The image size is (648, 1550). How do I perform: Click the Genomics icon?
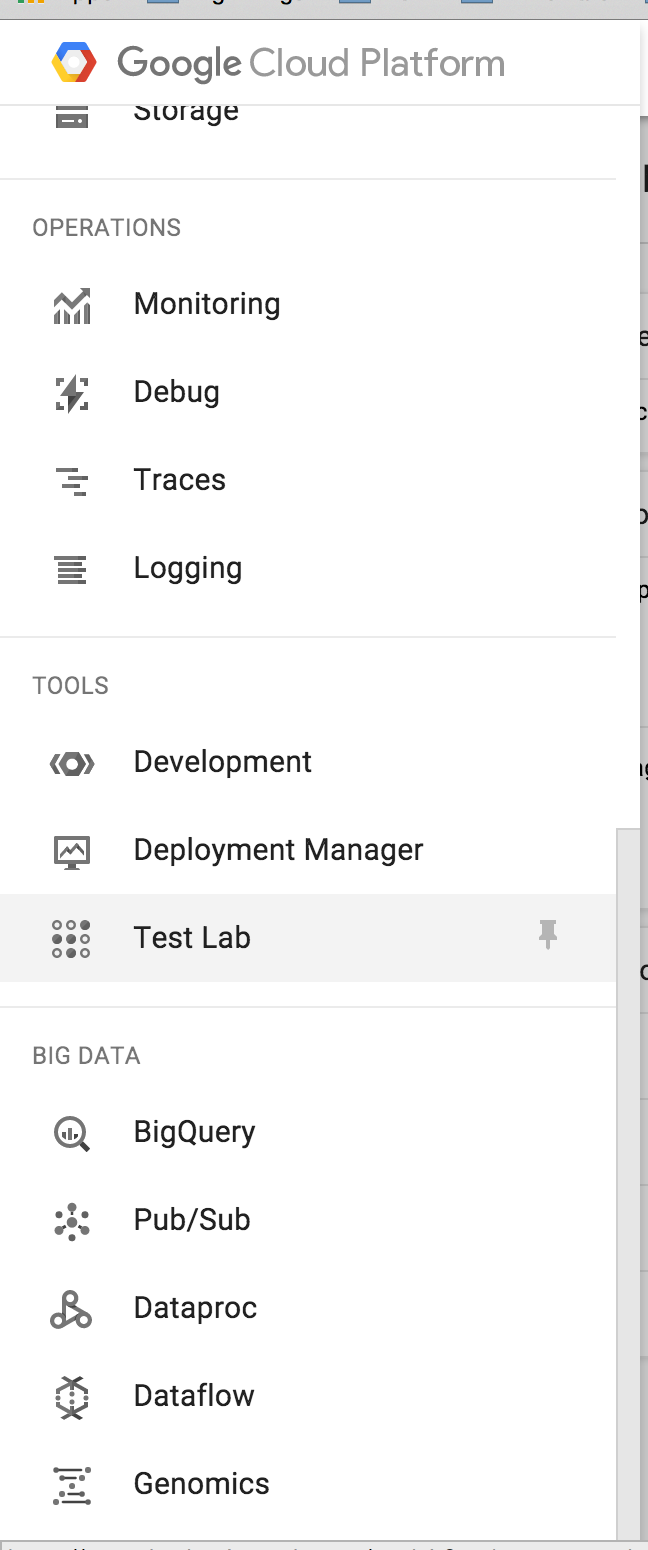(x=71, y=1485)
